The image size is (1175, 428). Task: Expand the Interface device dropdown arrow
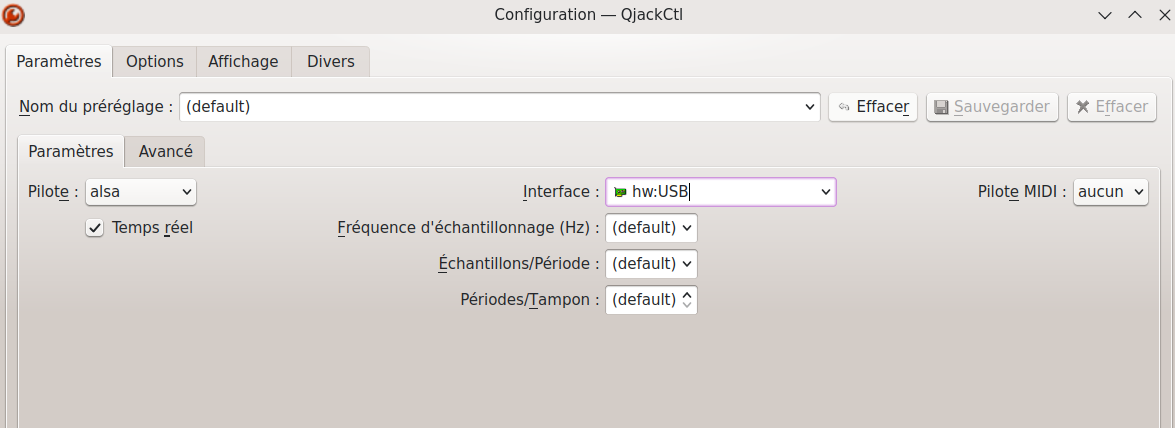click(x=826, y=192)
